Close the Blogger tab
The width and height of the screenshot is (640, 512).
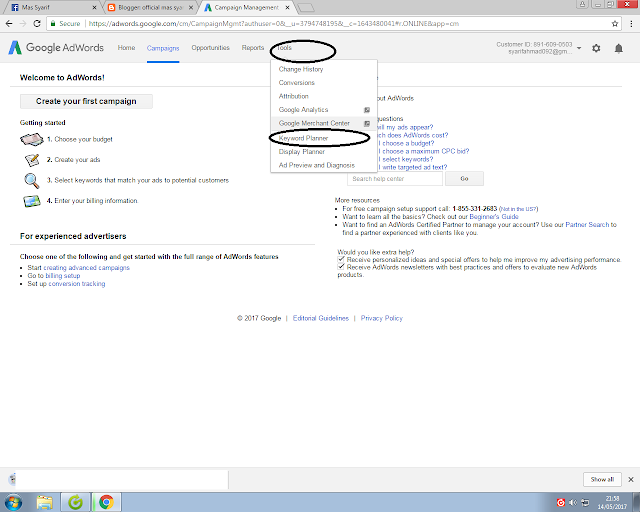click(x=191, y=7)
